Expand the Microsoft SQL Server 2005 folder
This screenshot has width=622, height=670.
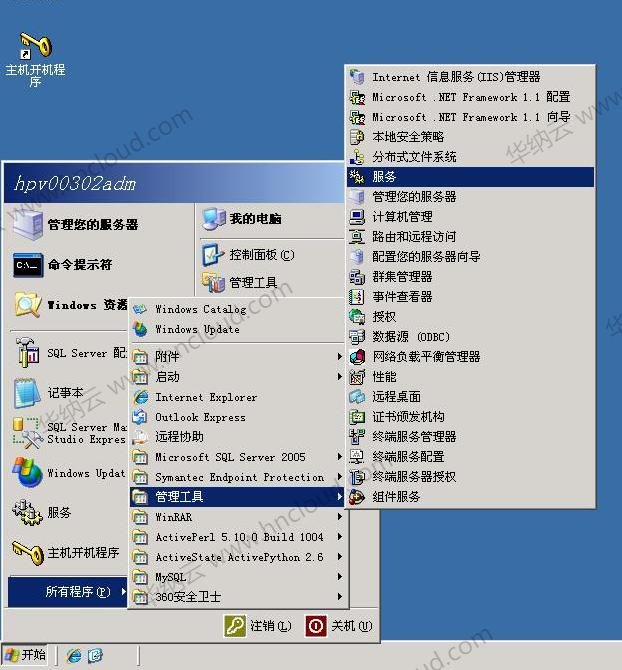pyautogui.click(x=238, y=457)
